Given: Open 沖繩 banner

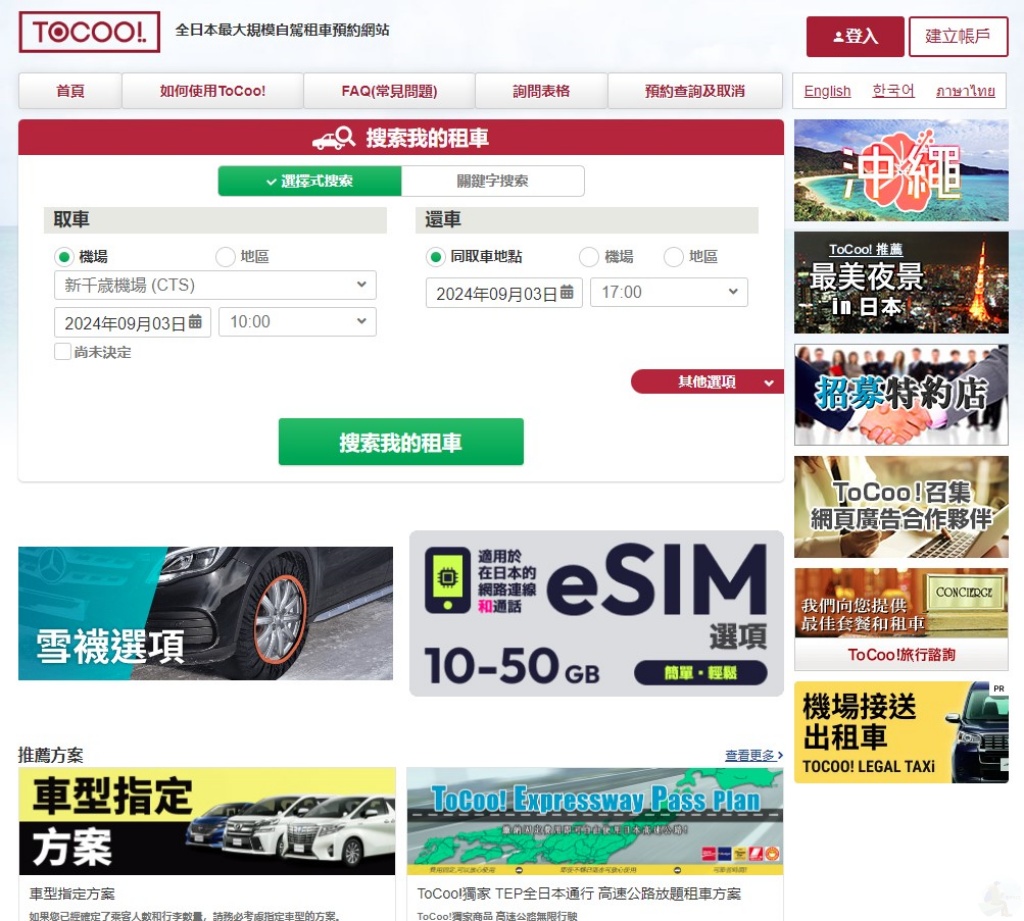Looking at the screenshot, I should click(x=901, y=170).
